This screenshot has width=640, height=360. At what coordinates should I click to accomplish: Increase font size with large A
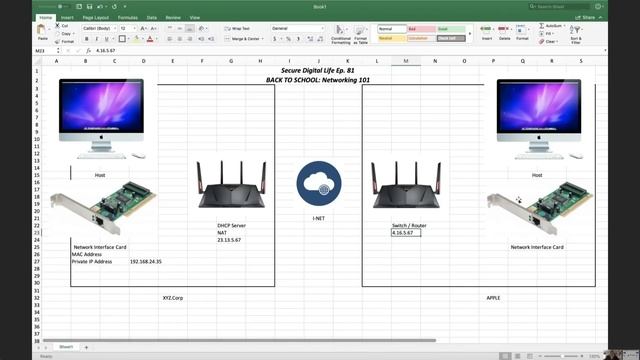pos(143,29)
